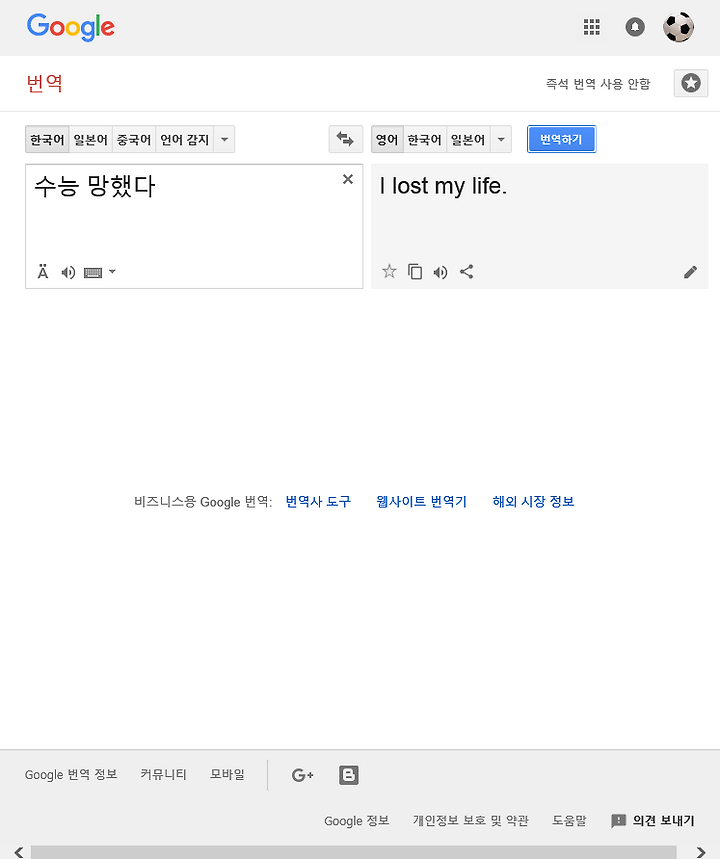Select 중국어 as source language
This screenshot has width=720, height=859.
tap(134, 140)
